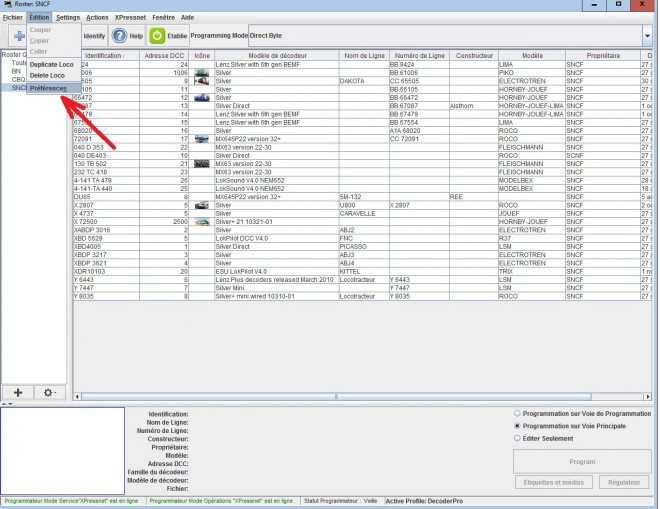This screenshot has width=660, height=509.
Task: Open the Fenêtre menu
Action: point(163,18)
